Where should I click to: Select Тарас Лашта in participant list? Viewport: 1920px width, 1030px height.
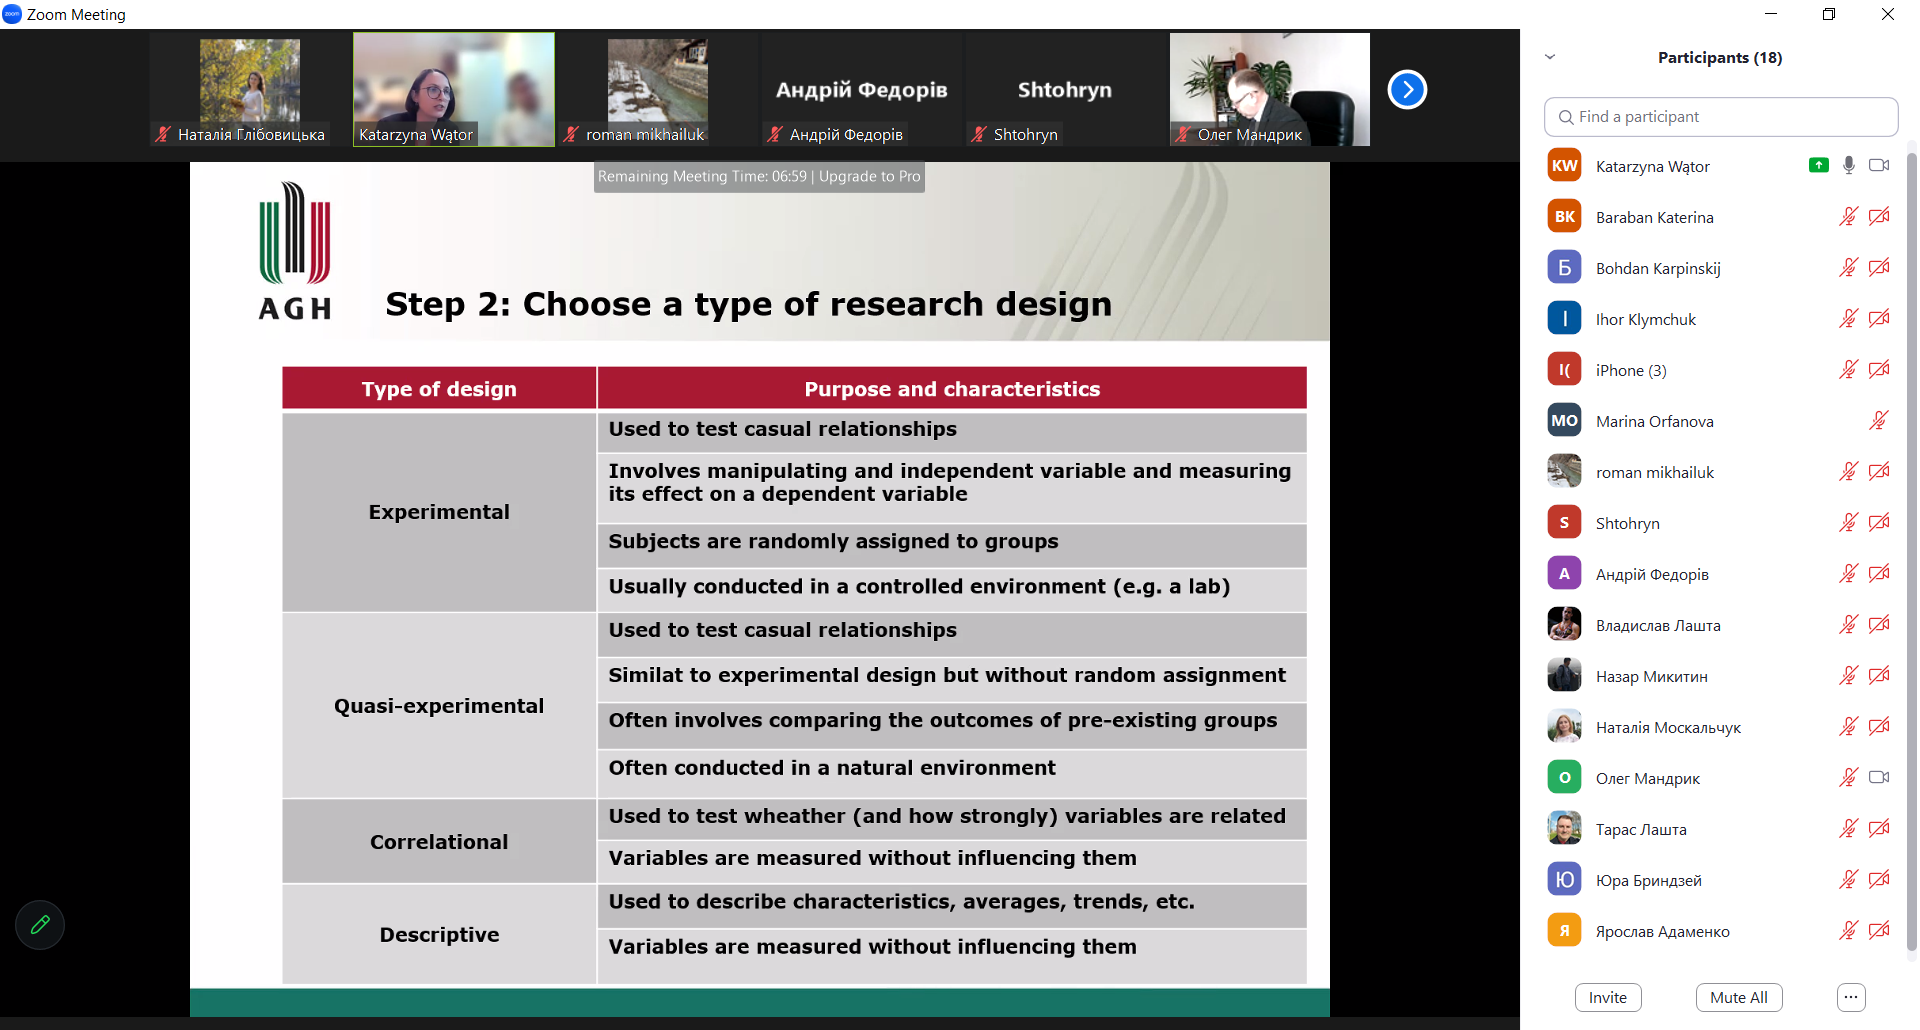1640,829
